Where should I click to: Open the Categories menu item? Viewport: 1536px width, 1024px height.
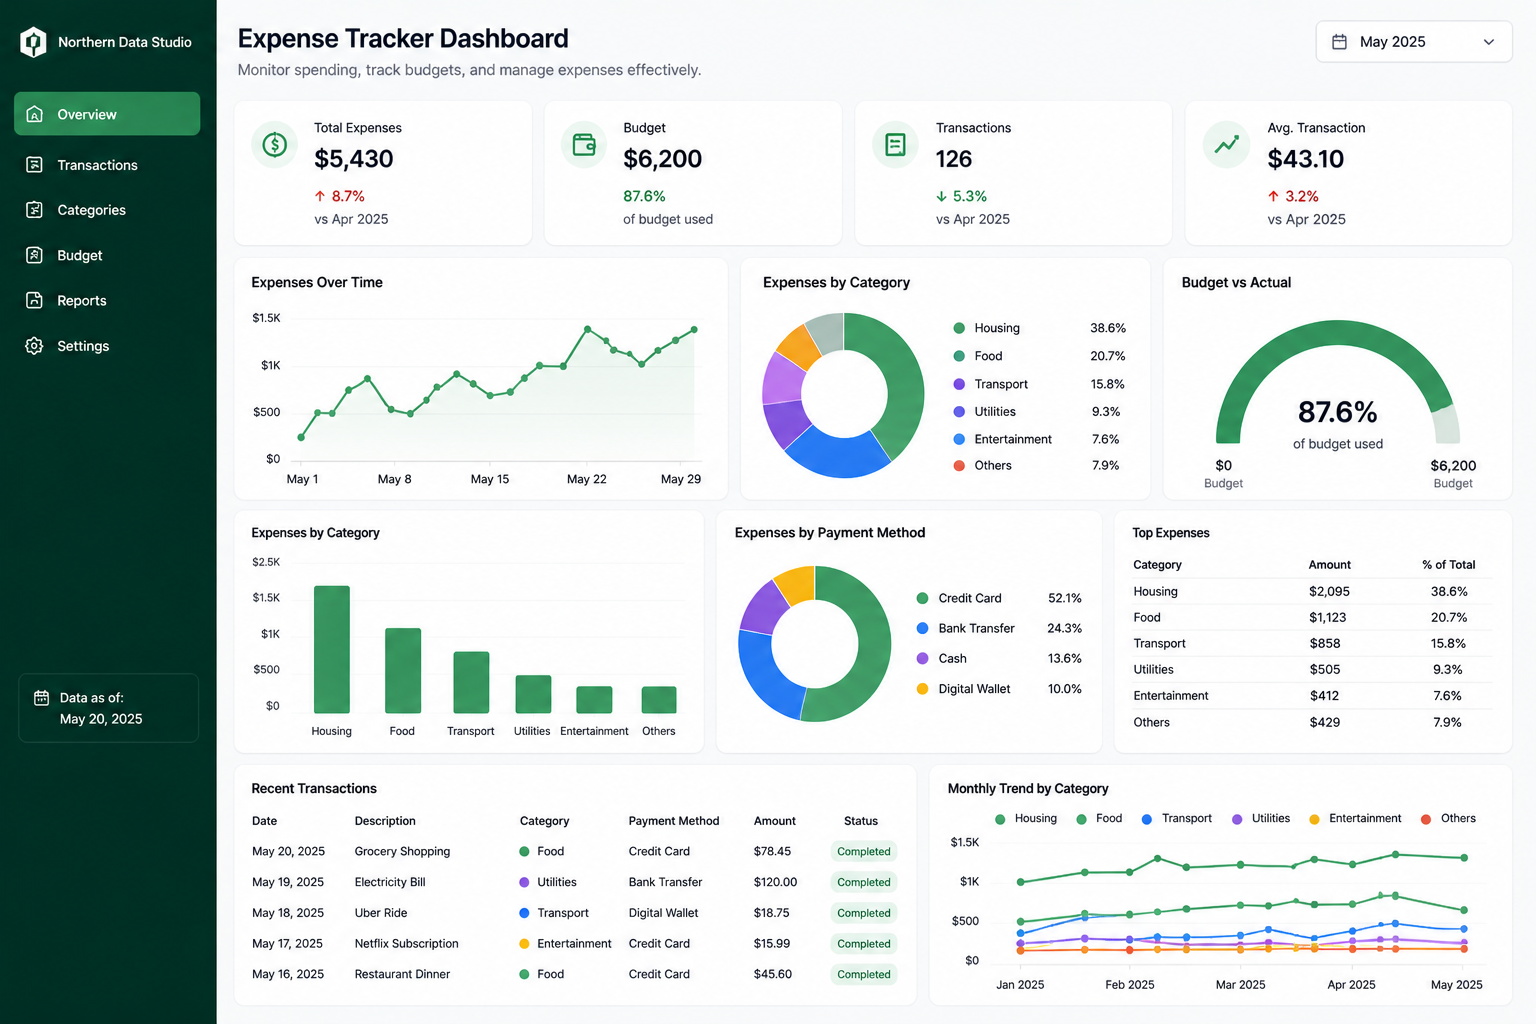pos(107,210)
